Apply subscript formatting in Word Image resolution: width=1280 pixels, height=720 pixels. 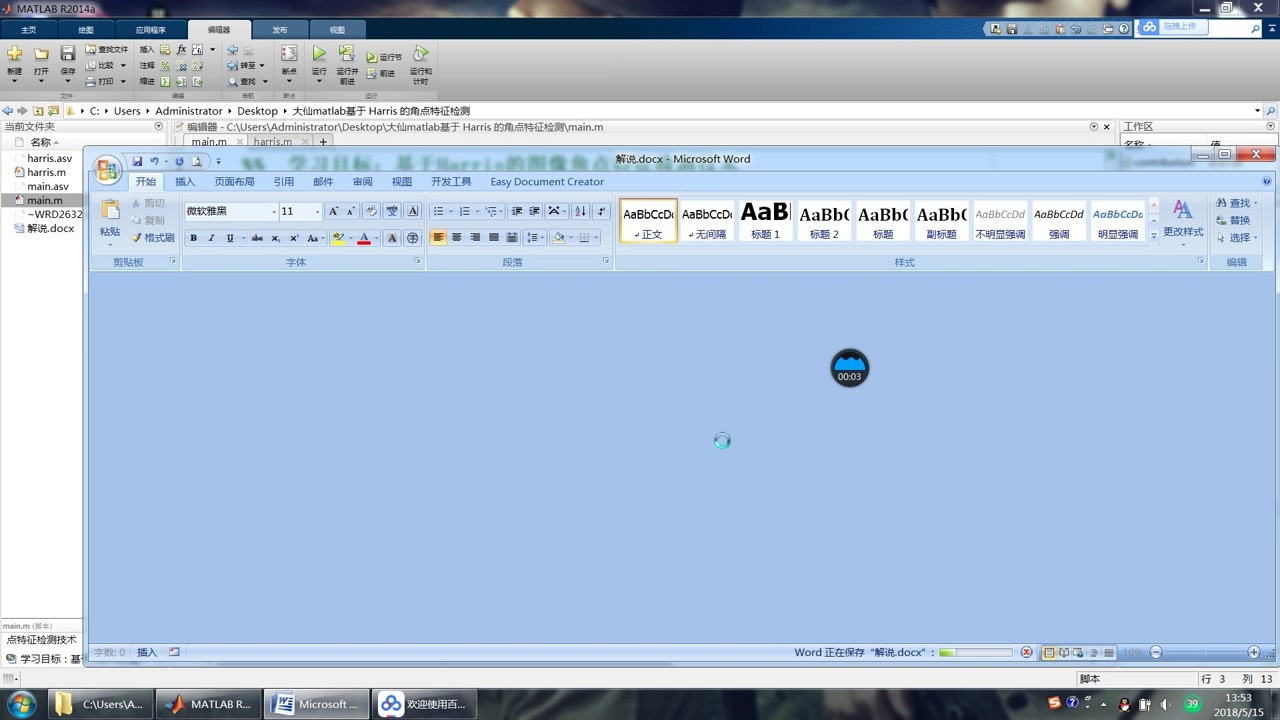point(275,238)
